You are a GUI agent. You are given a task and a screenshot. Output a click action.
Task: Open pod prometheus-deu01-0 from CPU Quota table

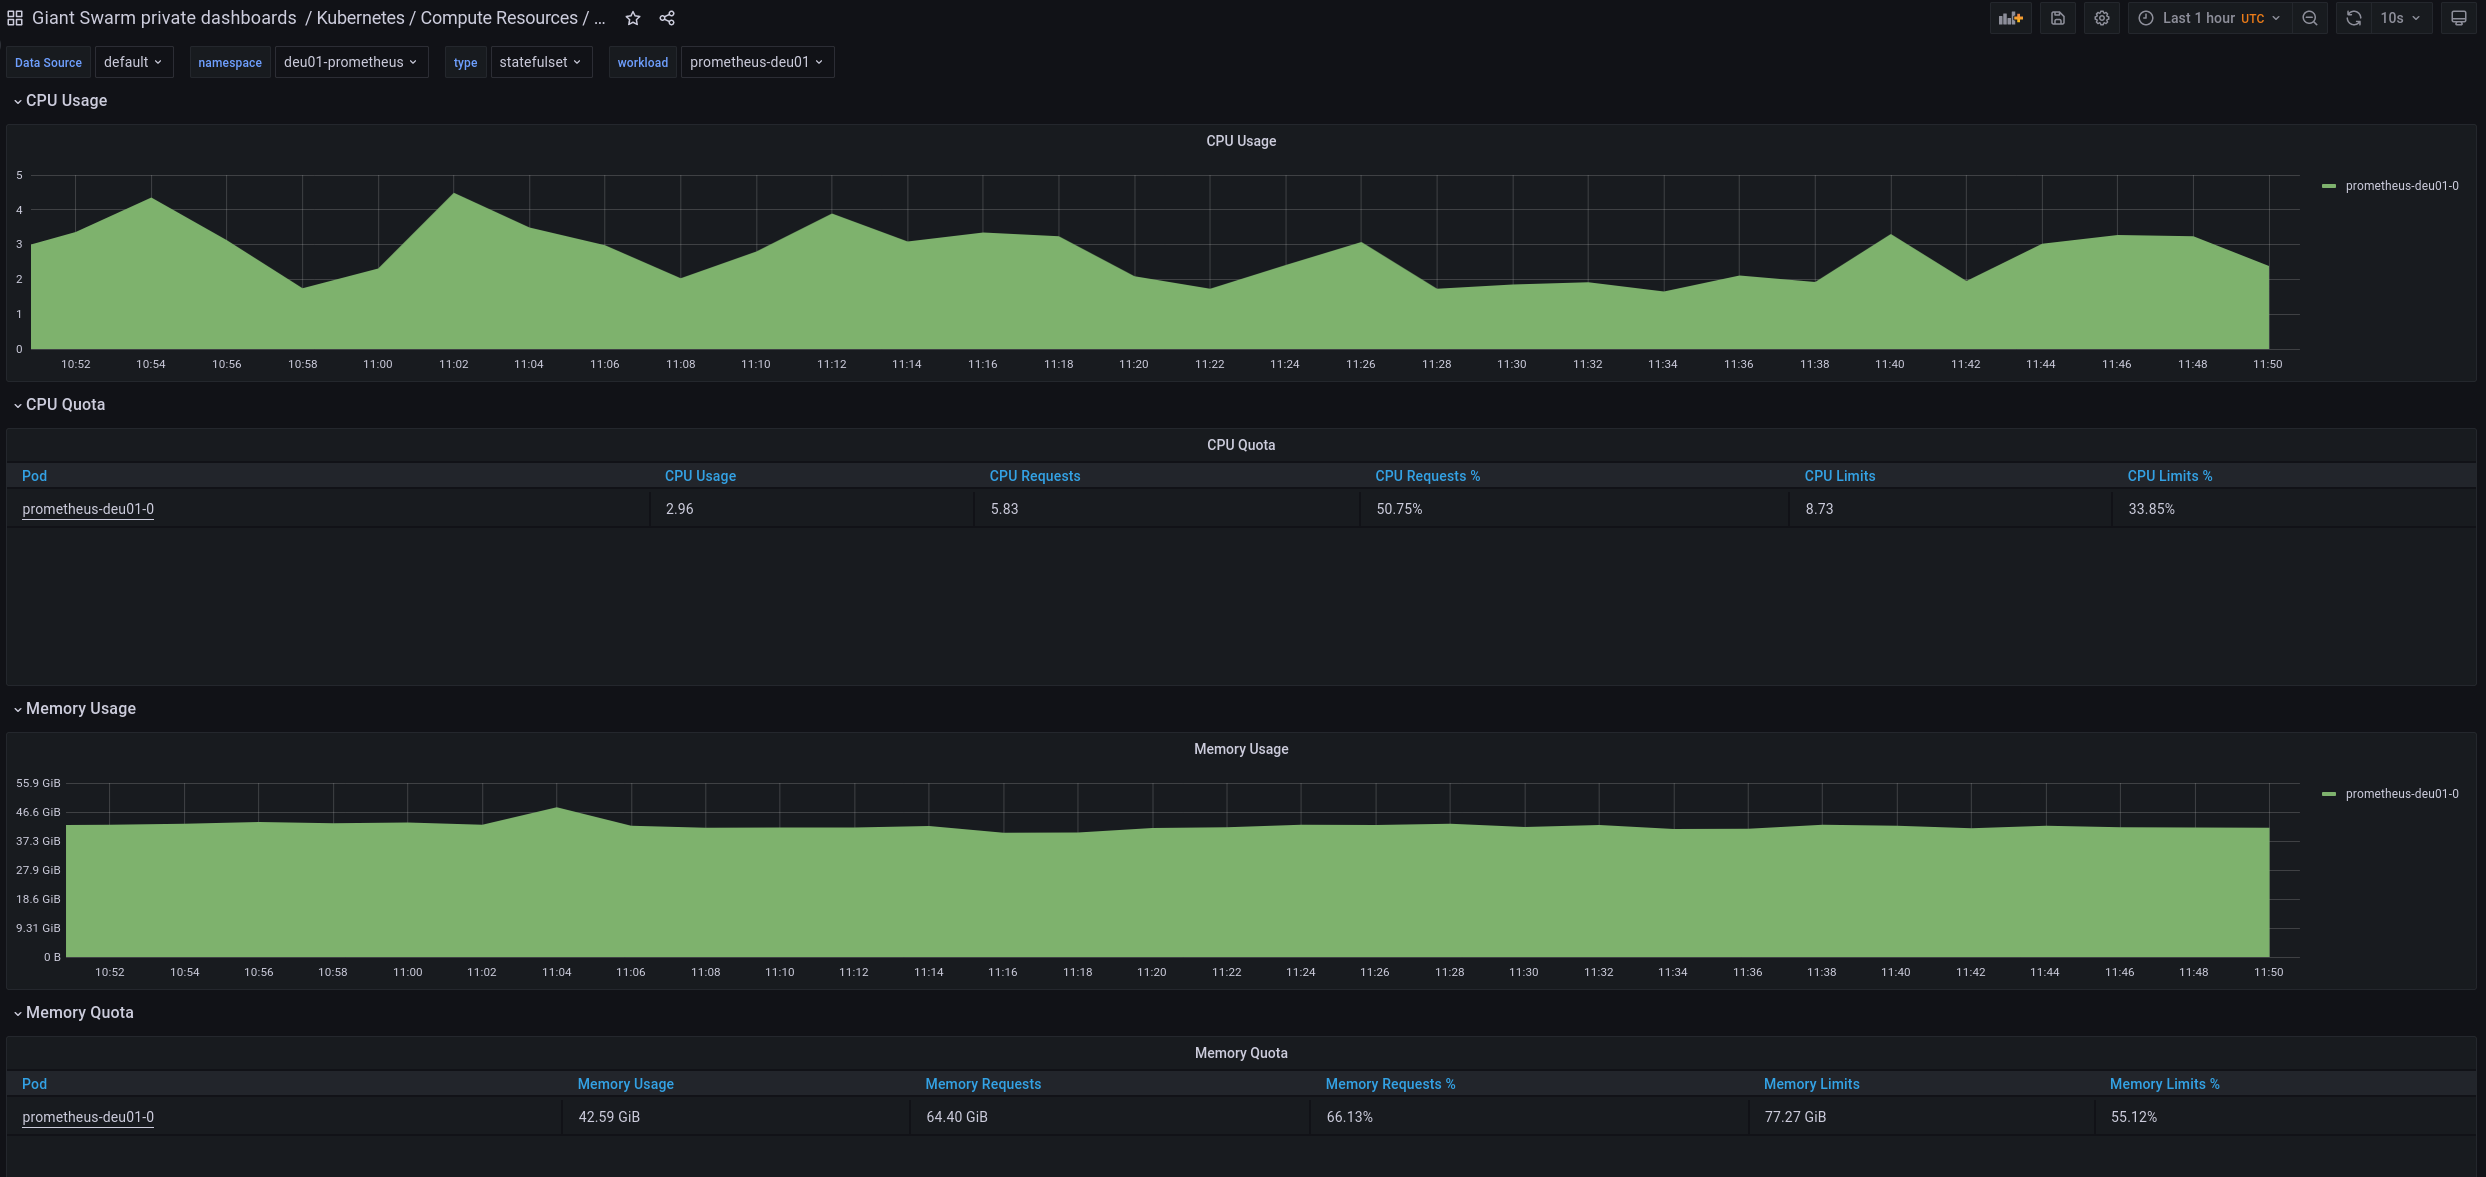pos(88,508)
